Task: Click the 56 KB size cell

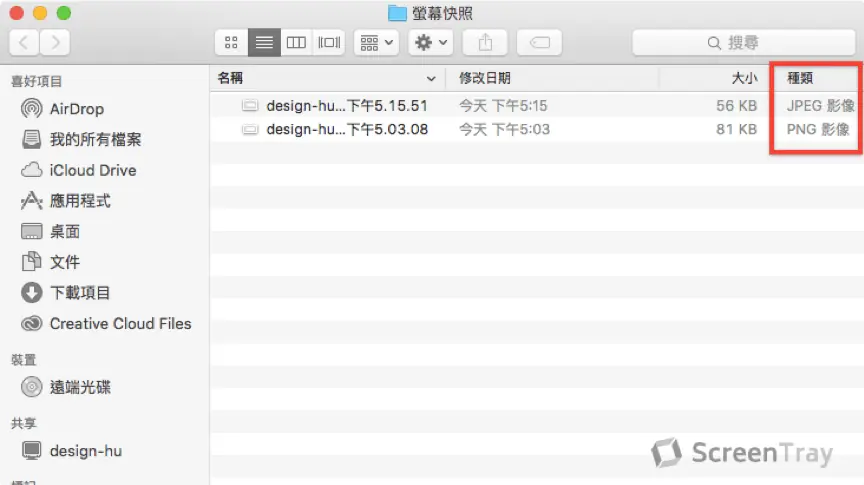Action: click(736, 105)
